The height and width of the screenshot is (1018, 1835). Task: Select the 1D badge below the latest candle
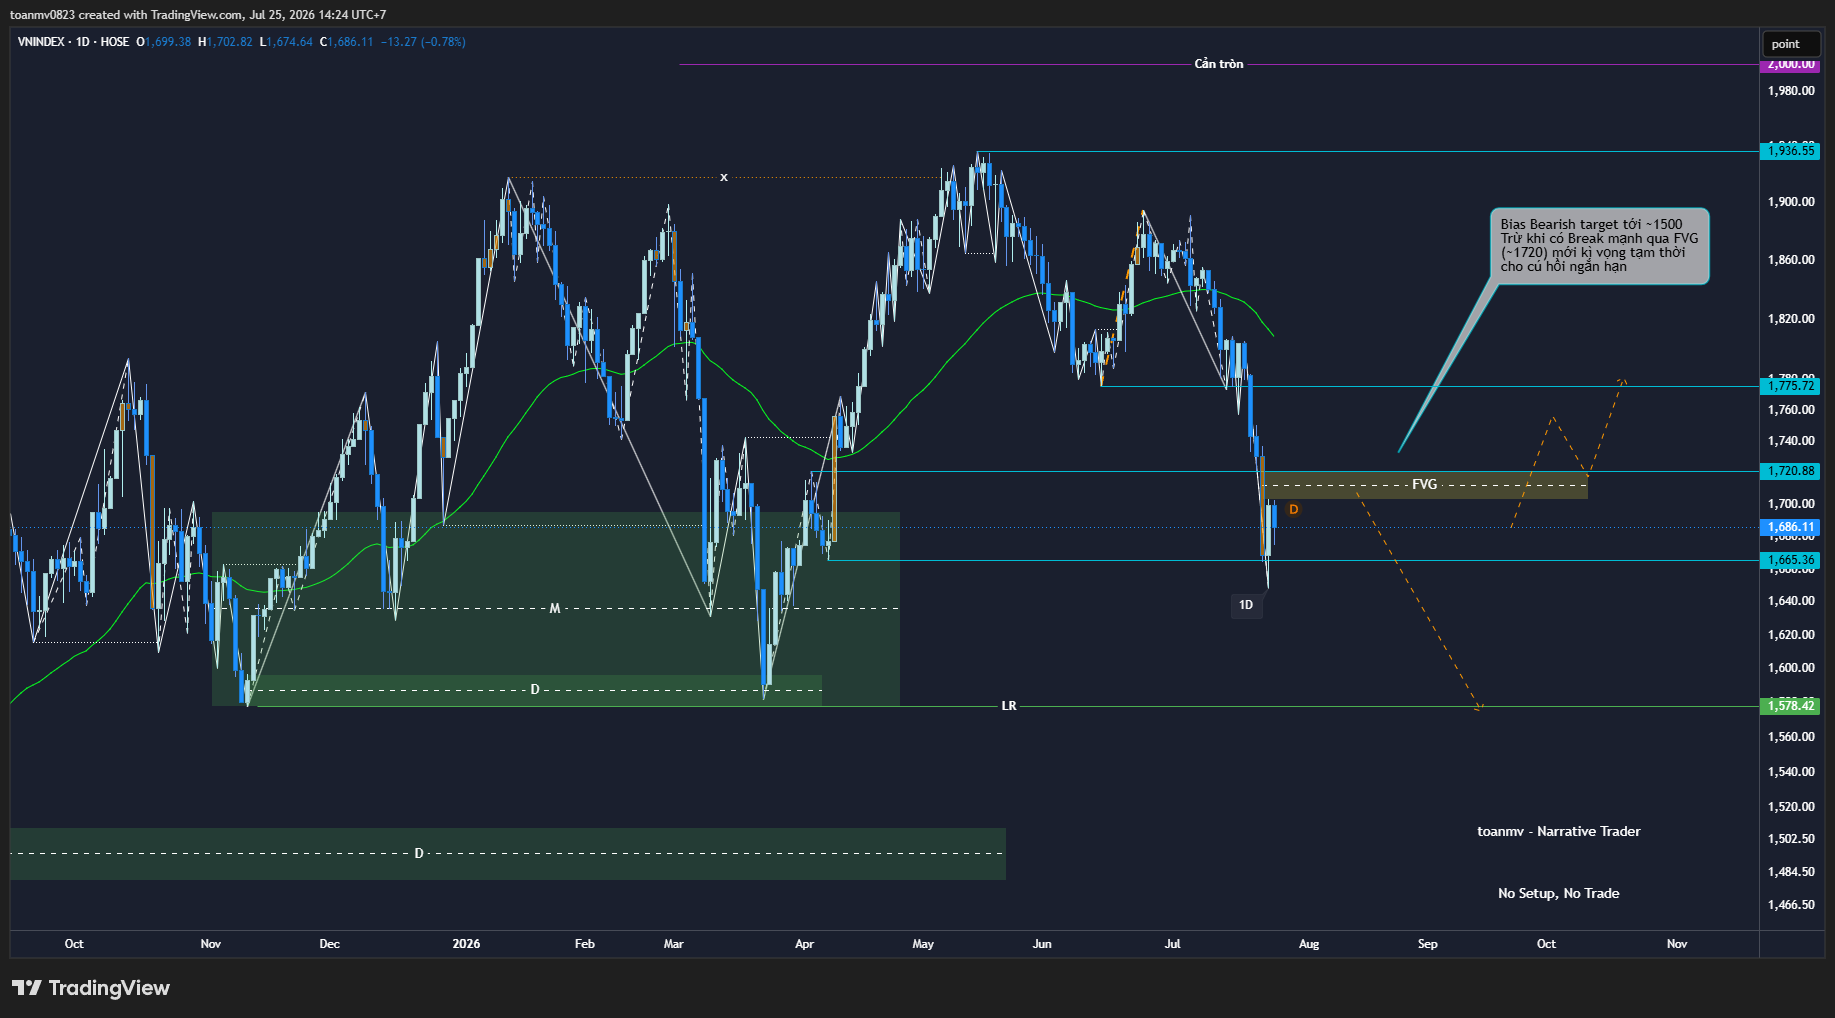(x=1246, y=605)
